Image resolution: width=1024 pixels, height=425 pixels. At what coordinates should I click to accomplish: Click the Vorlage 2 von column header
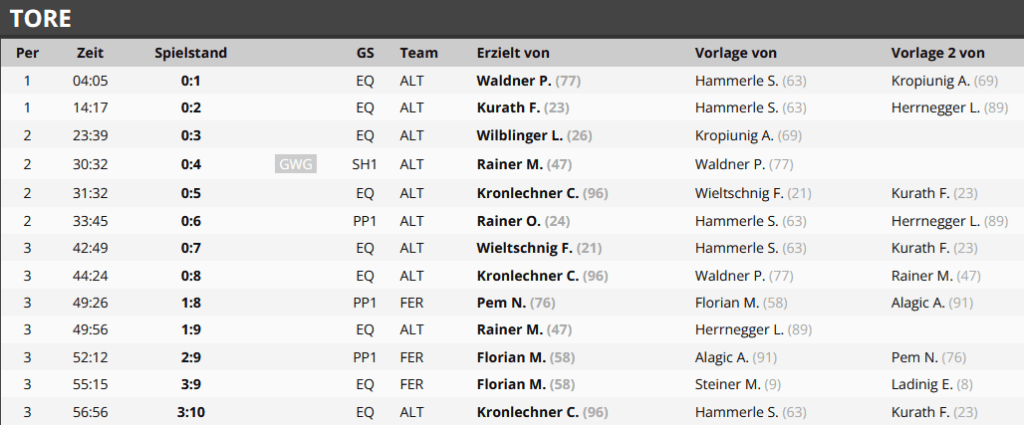tap(938, 53)
